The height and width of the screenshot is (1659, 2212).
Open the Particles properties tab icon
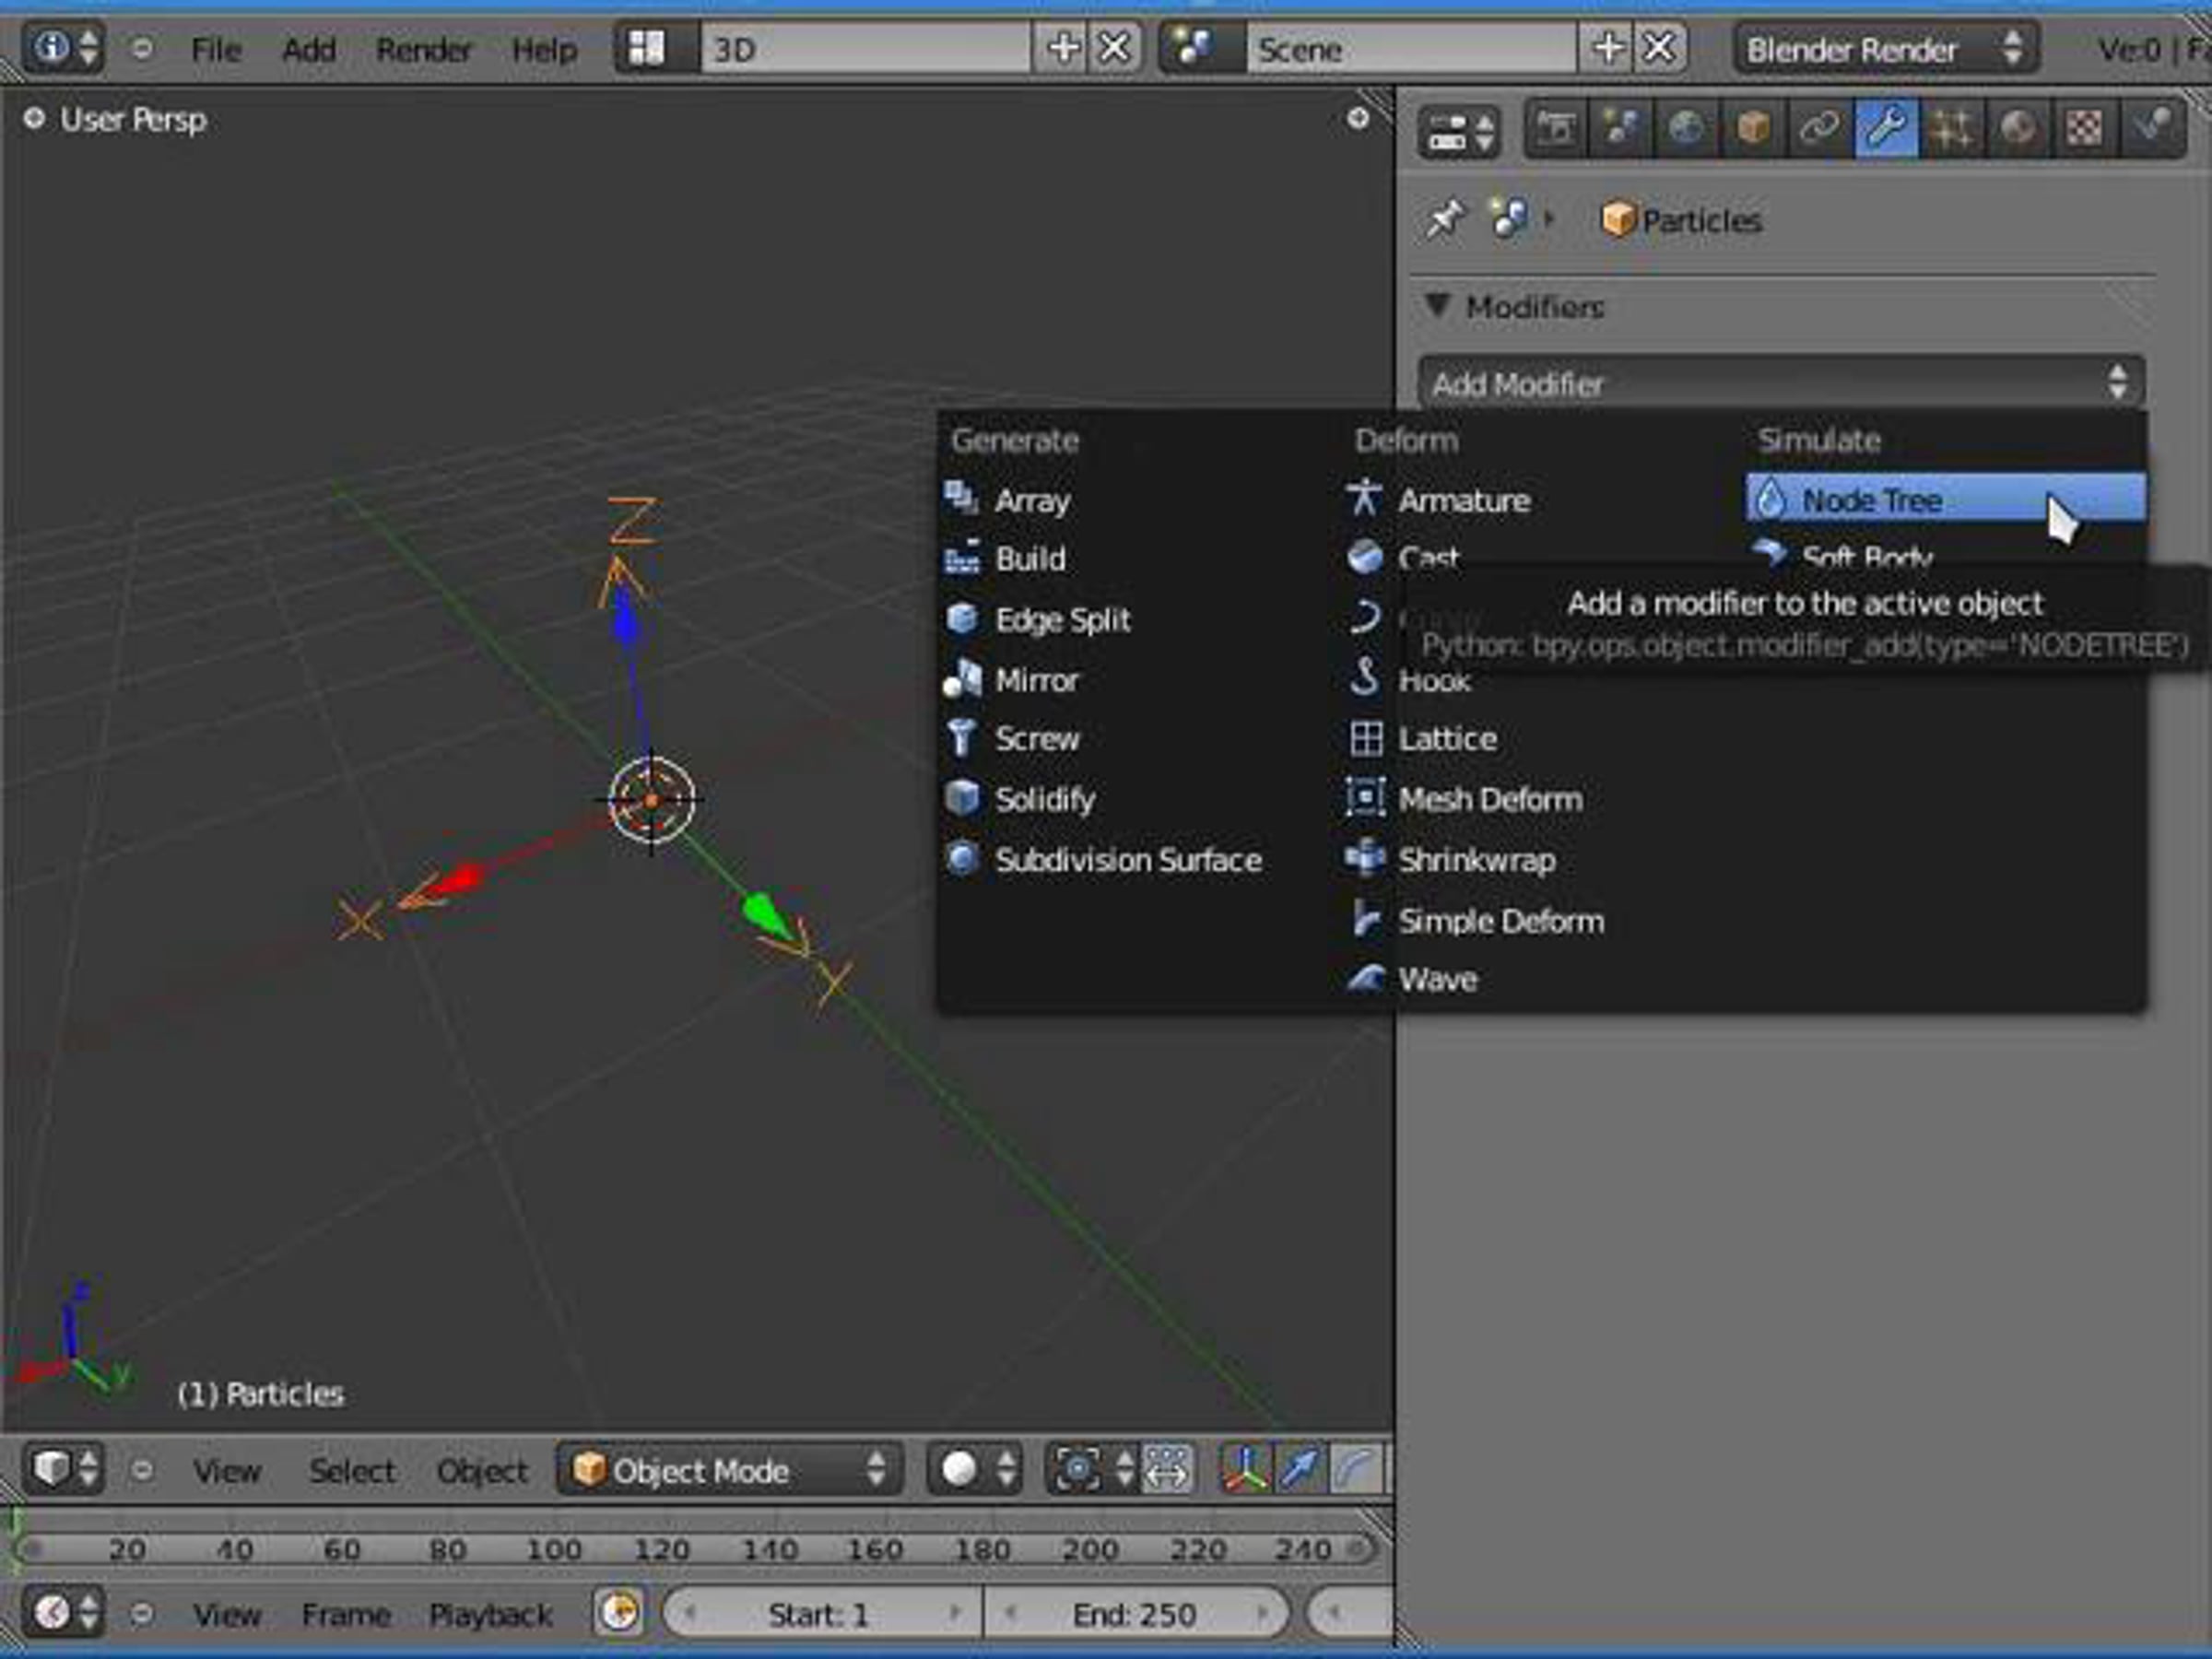pyautogui.click(x=1951, y=128)
